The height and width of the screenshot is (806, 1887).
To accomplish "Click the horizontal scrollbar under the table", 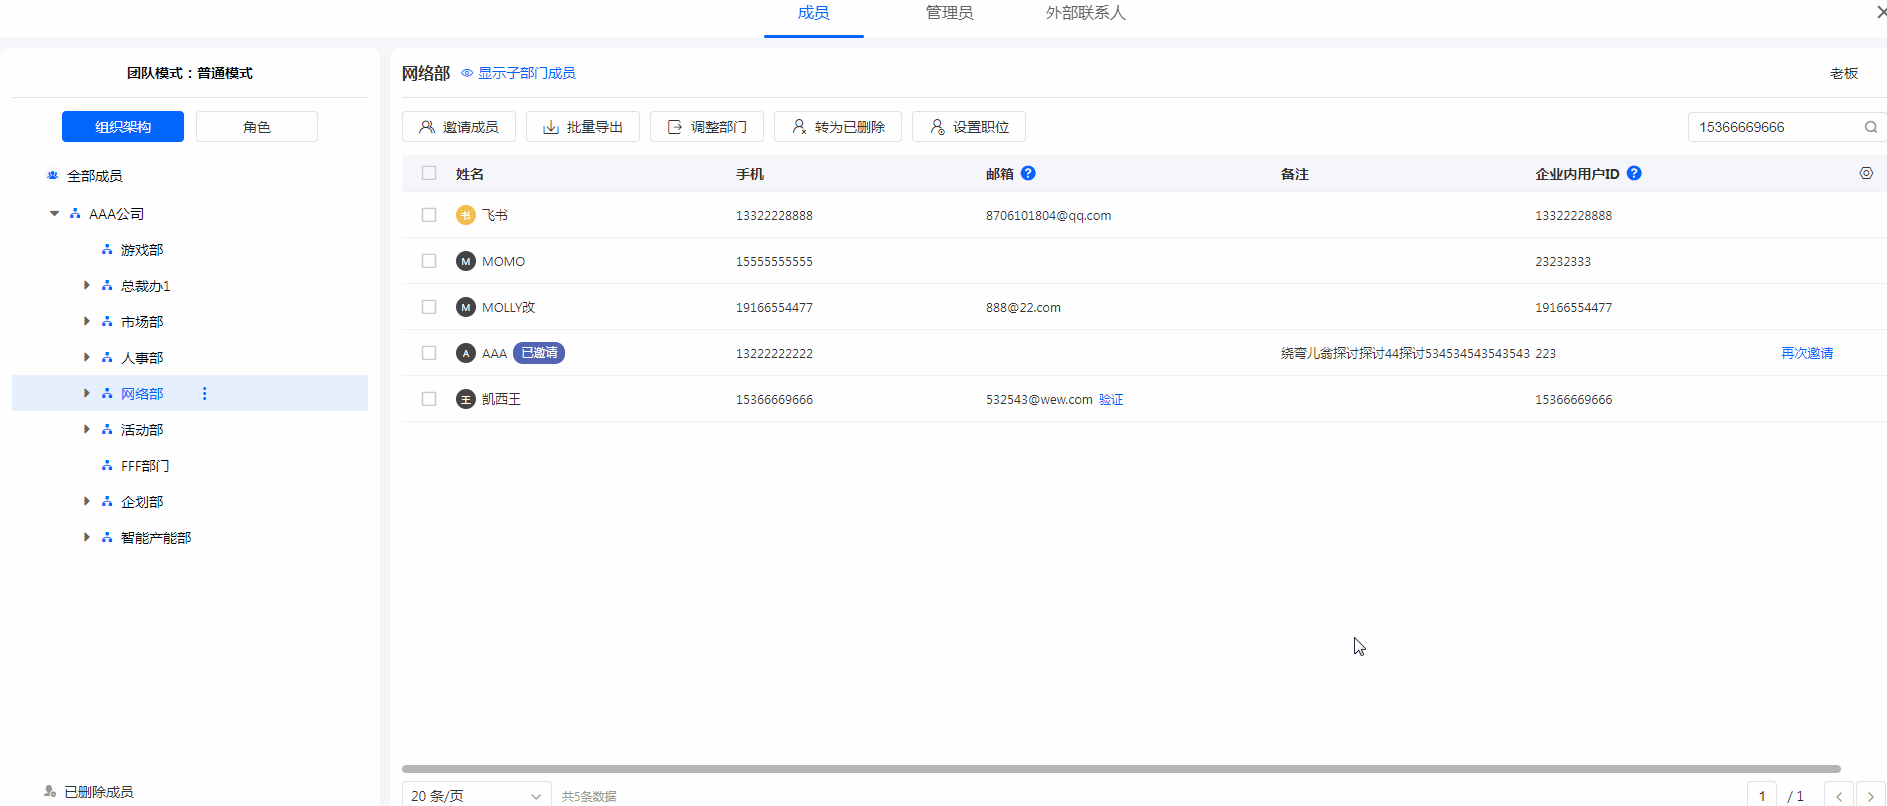I will pyautogui.click(x=1120, y=769).
